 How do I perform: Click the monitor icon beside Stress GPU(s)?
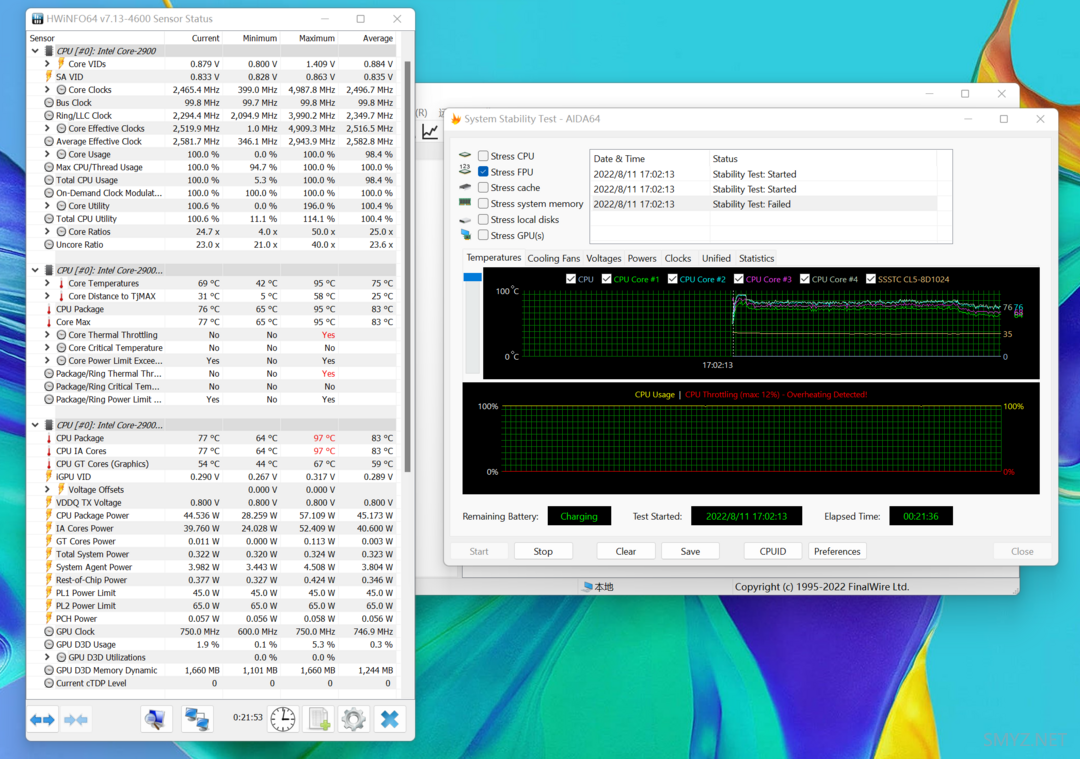click(x=466, y=235)
